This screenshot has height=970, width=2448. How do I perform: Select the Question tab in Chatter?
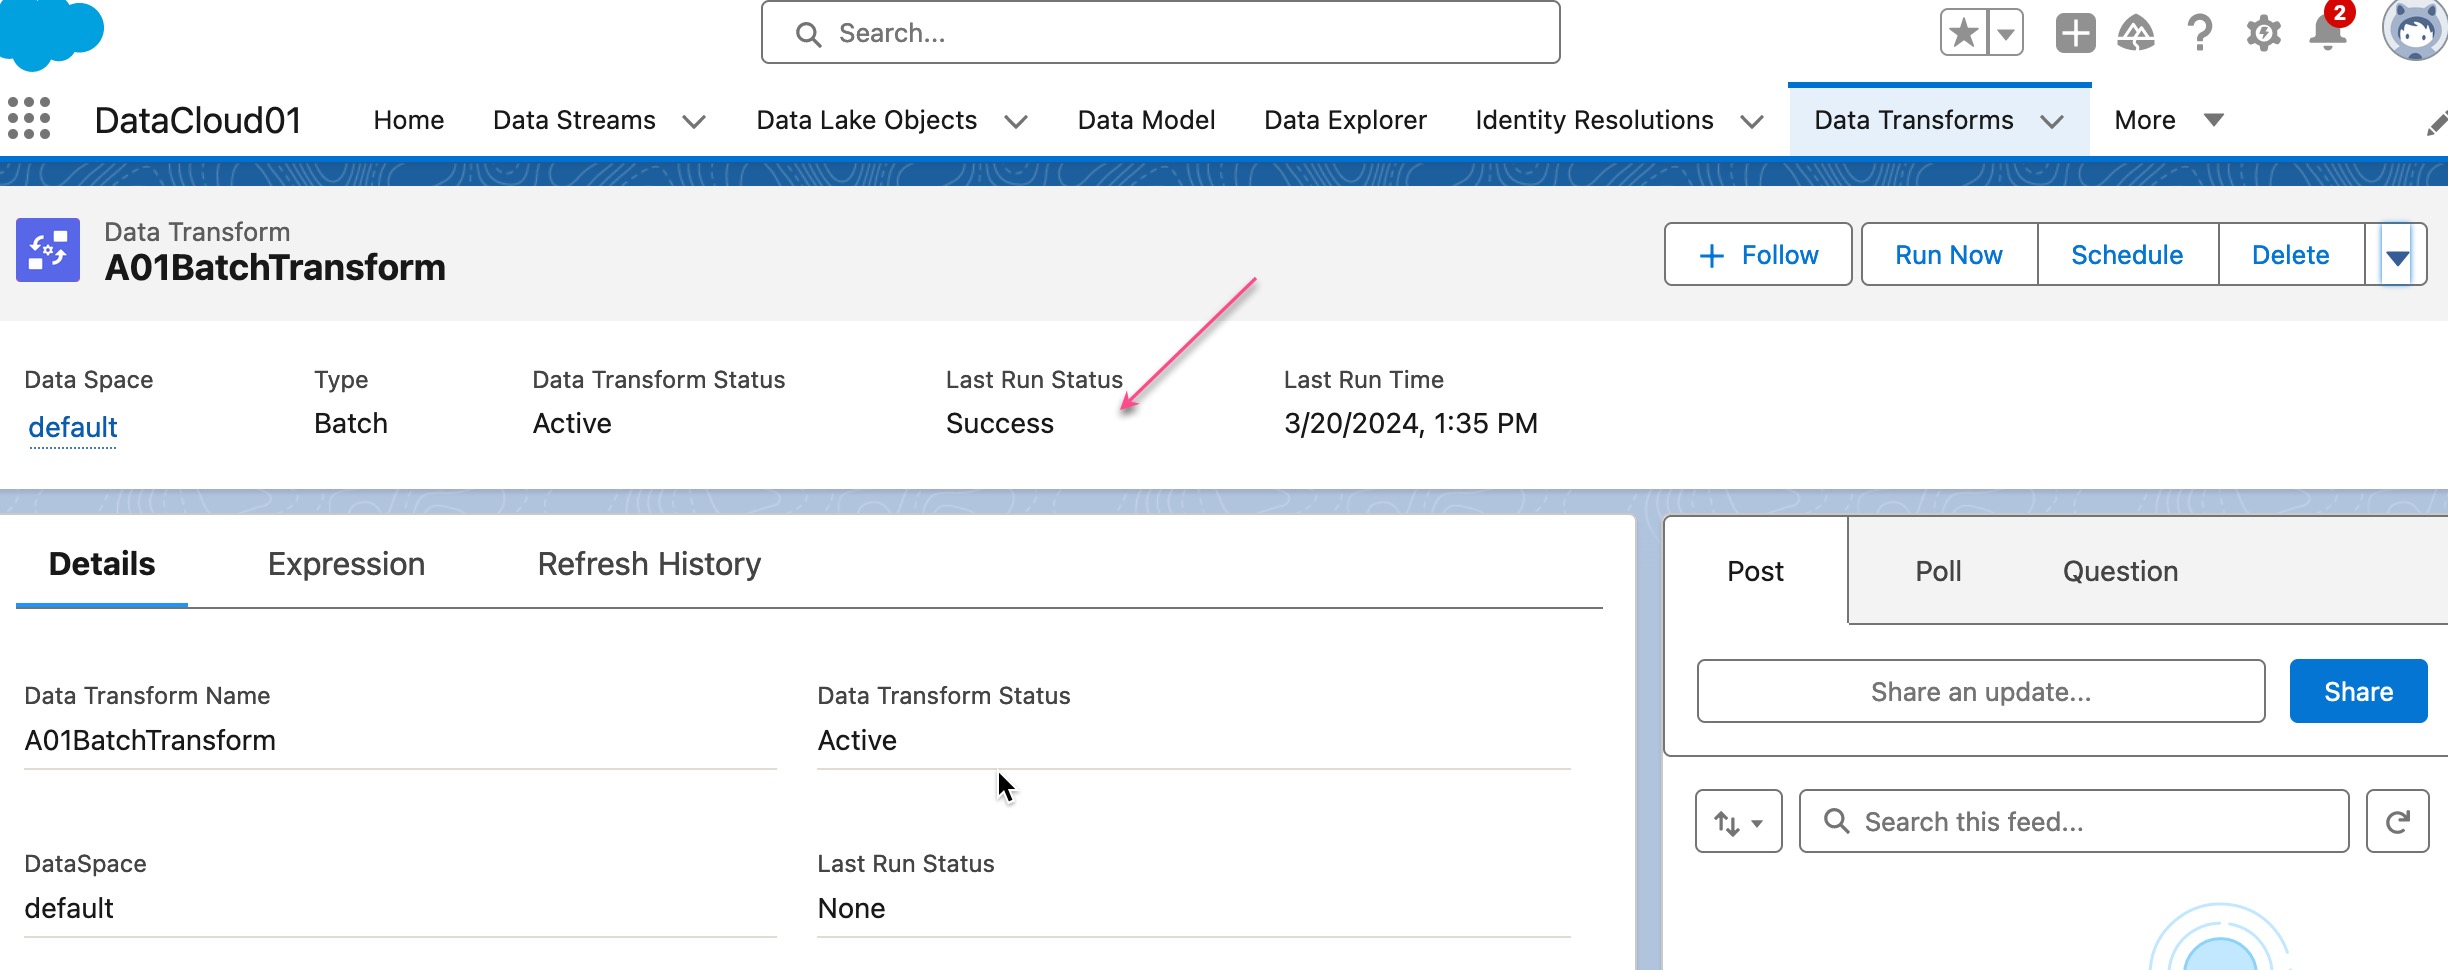point(2120,571)
